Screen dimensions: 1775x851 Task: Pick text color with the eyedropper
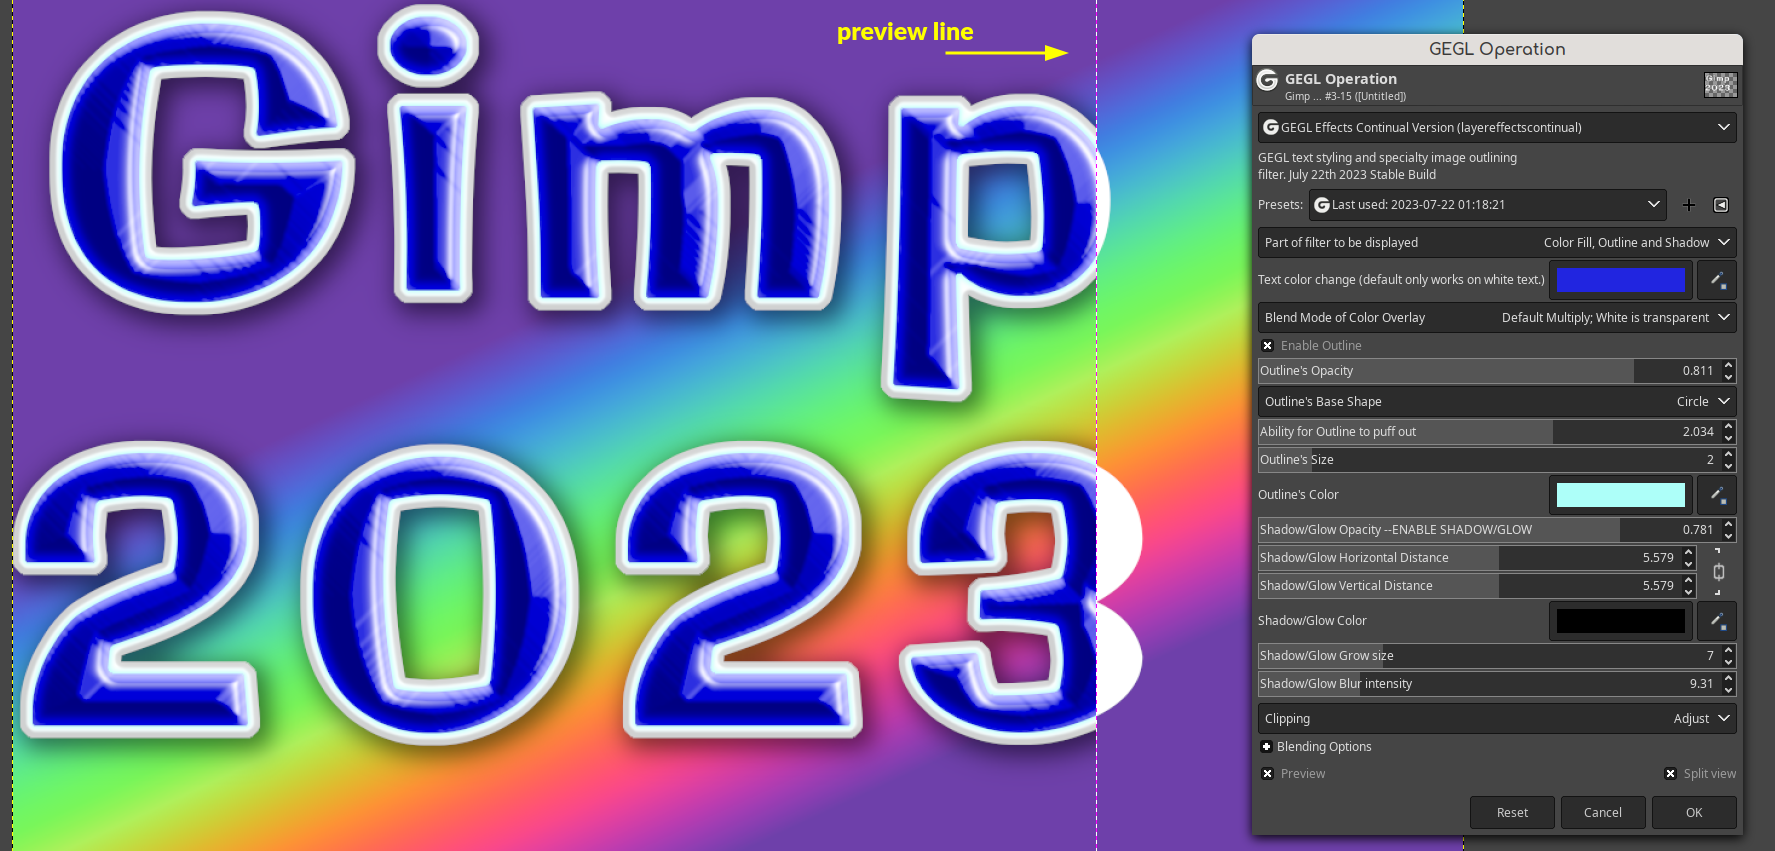pyautogui.click(x=1717, y=280)
